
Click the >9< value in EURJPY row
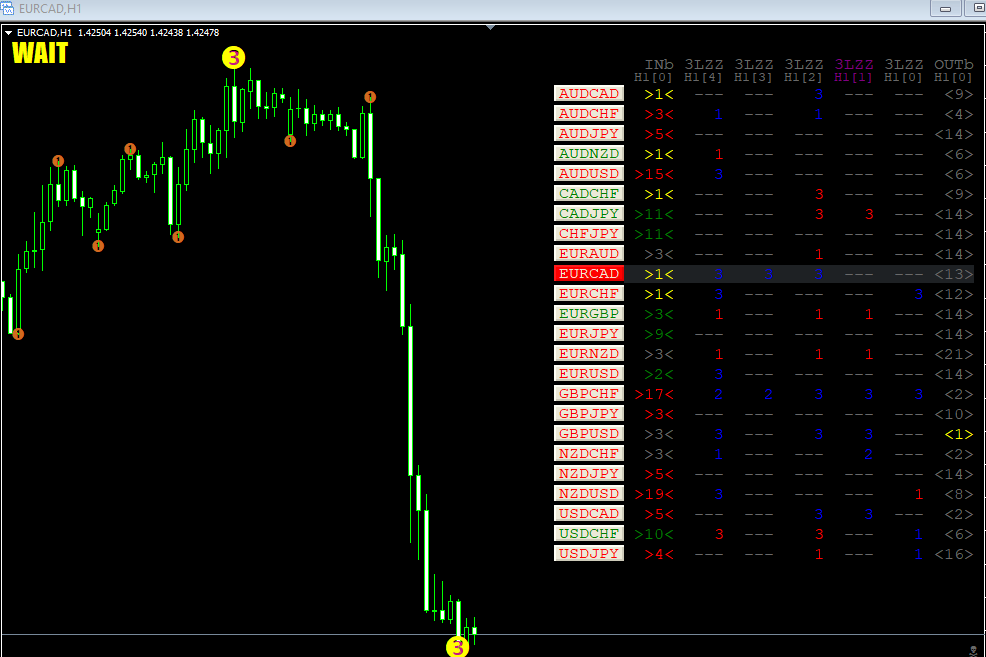(x=658, y=334)
